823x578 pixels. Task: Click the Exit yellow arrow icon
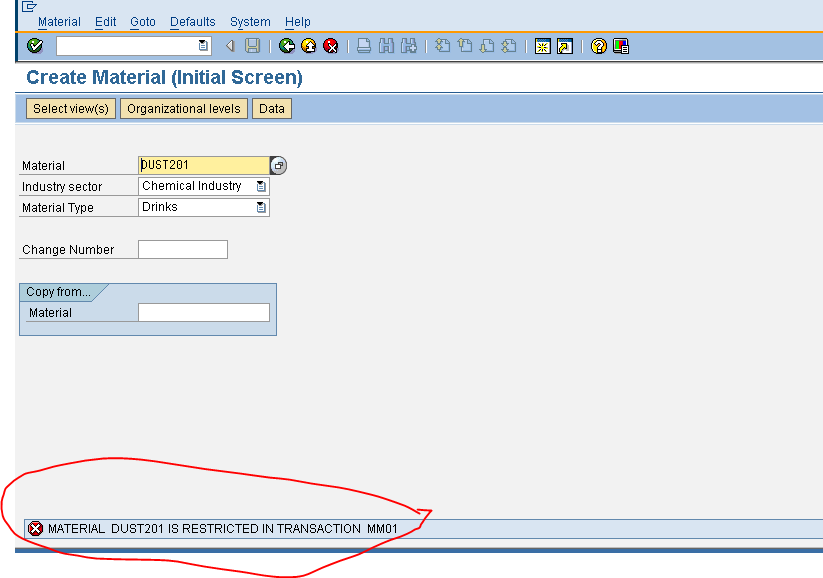[308, 45]
